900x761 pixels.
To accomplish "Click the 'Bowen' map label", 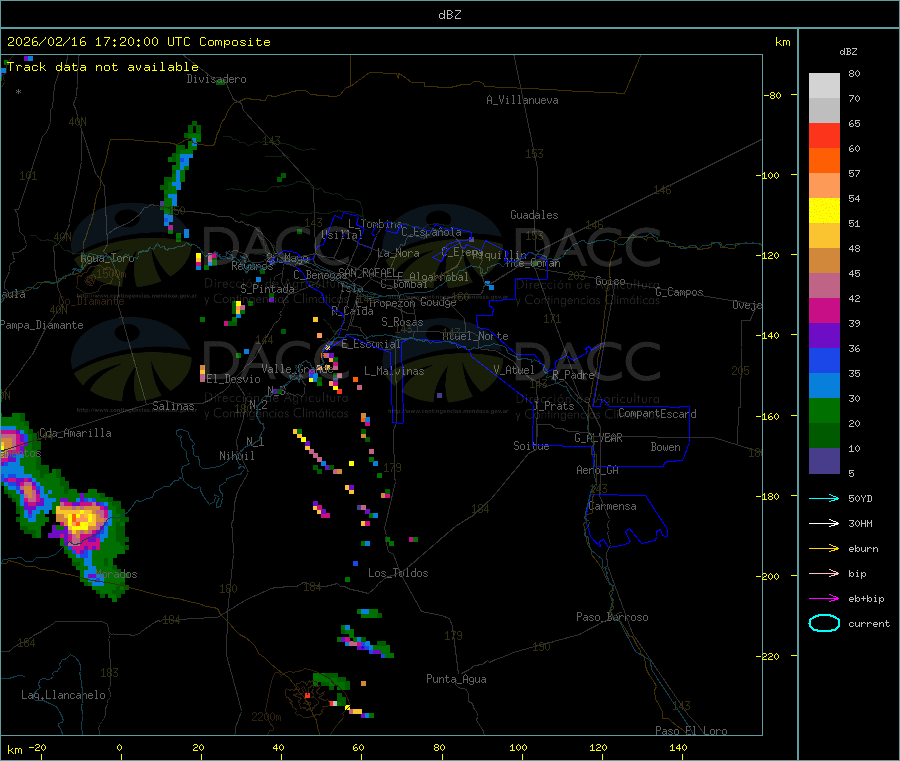I will pyautogui.click(x=665, y=447).
